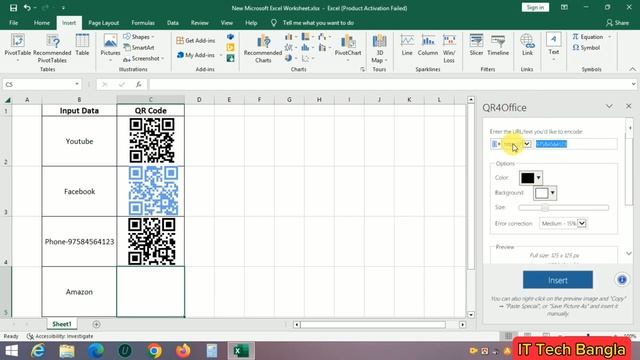Open Recommended Charts
This screenshot has width=640, height=360.
(263, 48)
